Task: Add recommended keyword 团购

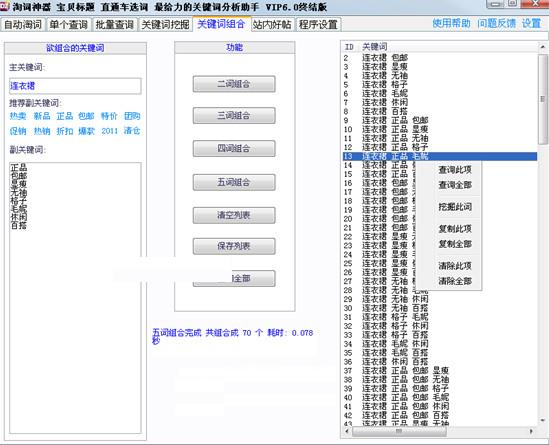Action: [x=132, y=116]
